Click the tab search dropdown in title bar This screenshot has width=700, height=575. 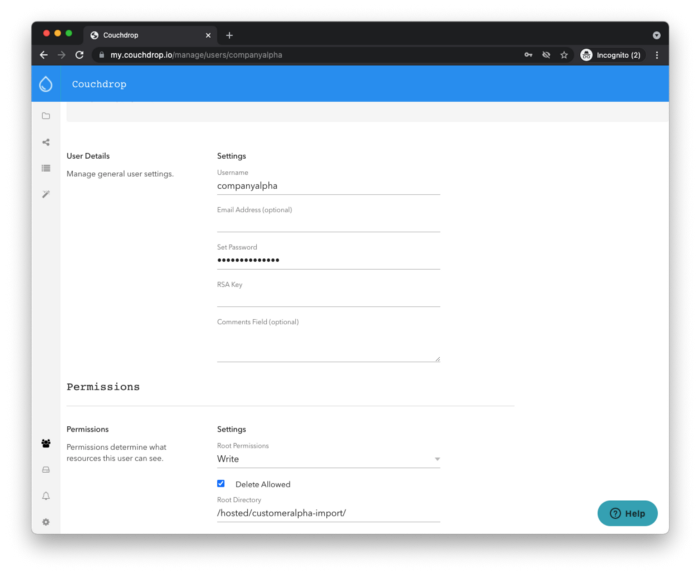point(656,35)
